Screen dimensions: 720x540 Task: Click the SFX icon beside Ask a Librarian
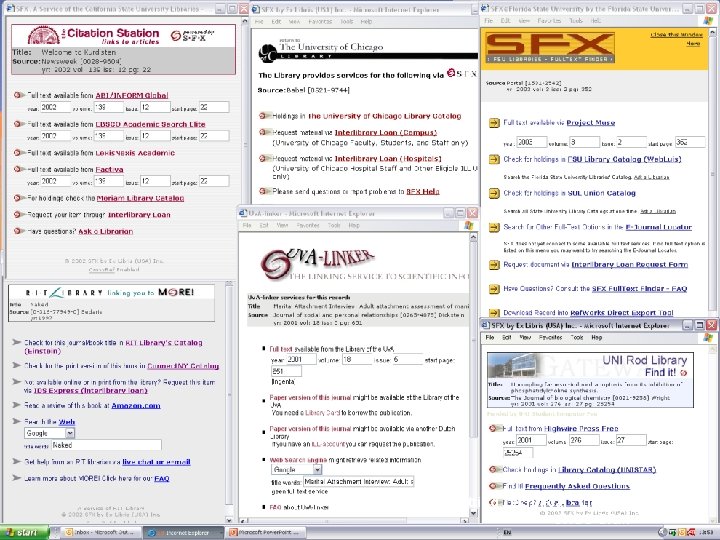tap(19, 231)
